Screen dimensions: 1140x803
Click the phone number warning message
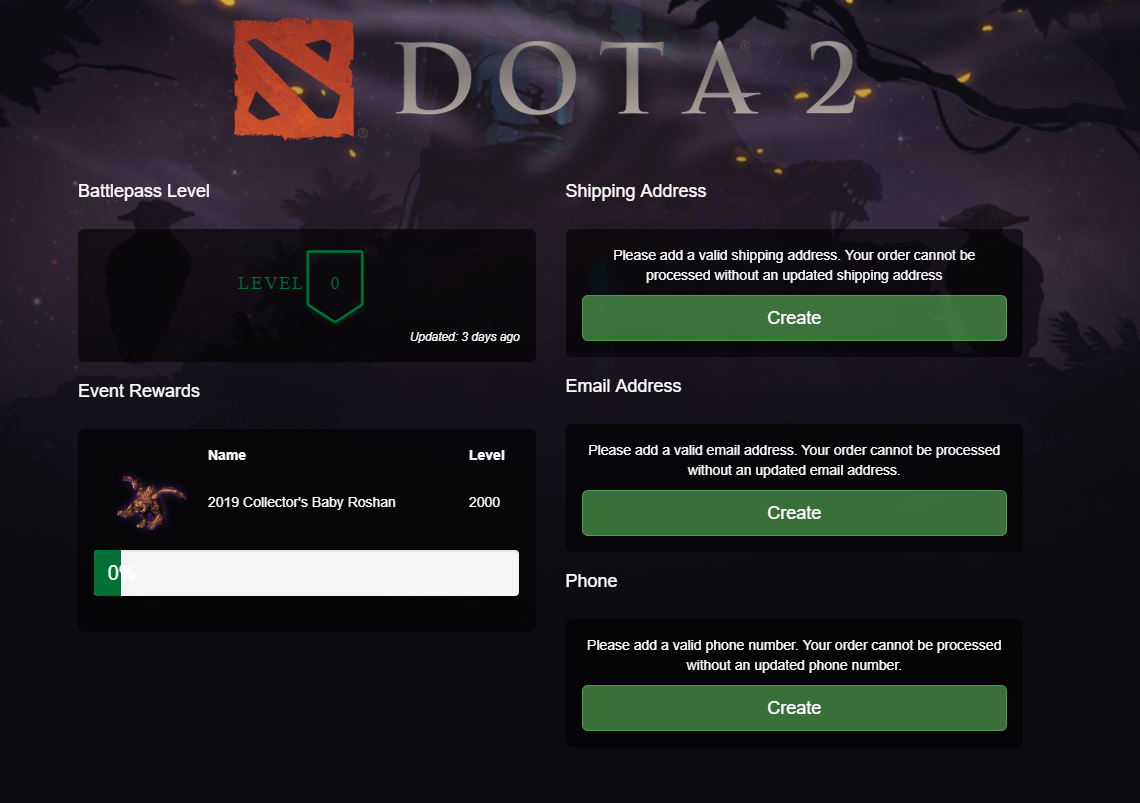pyautogui.click(x=794, y=655)
